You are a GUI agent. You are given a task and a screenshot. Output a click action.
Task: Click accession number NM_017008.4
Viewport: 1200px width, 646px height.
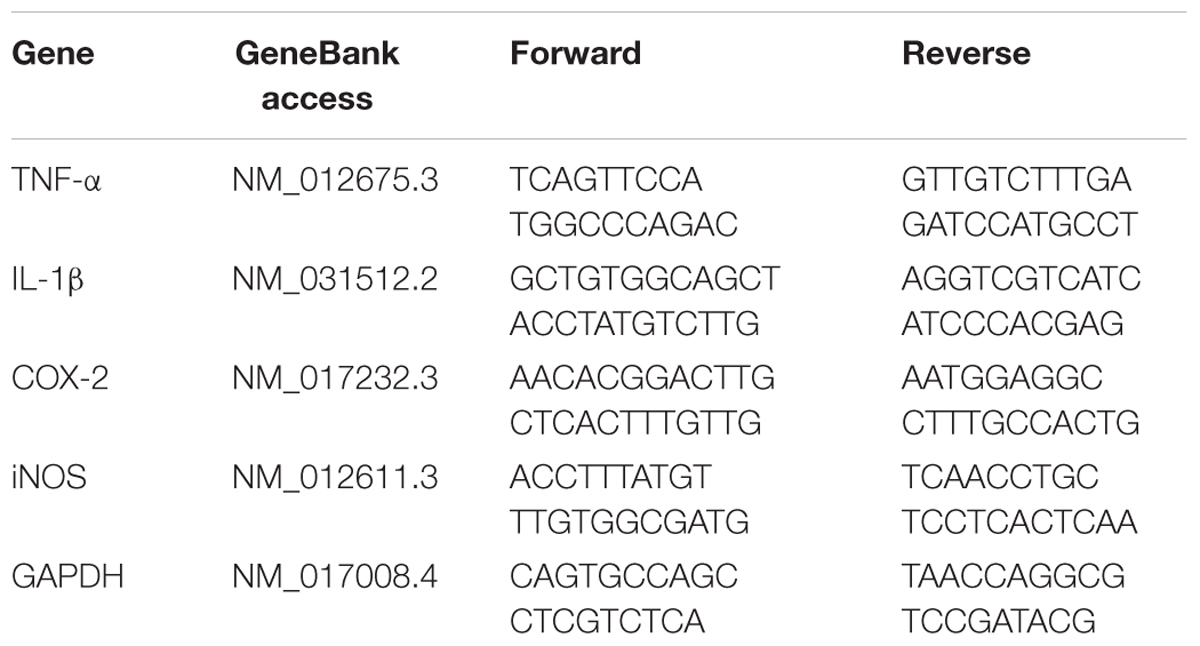pos(335,577)
